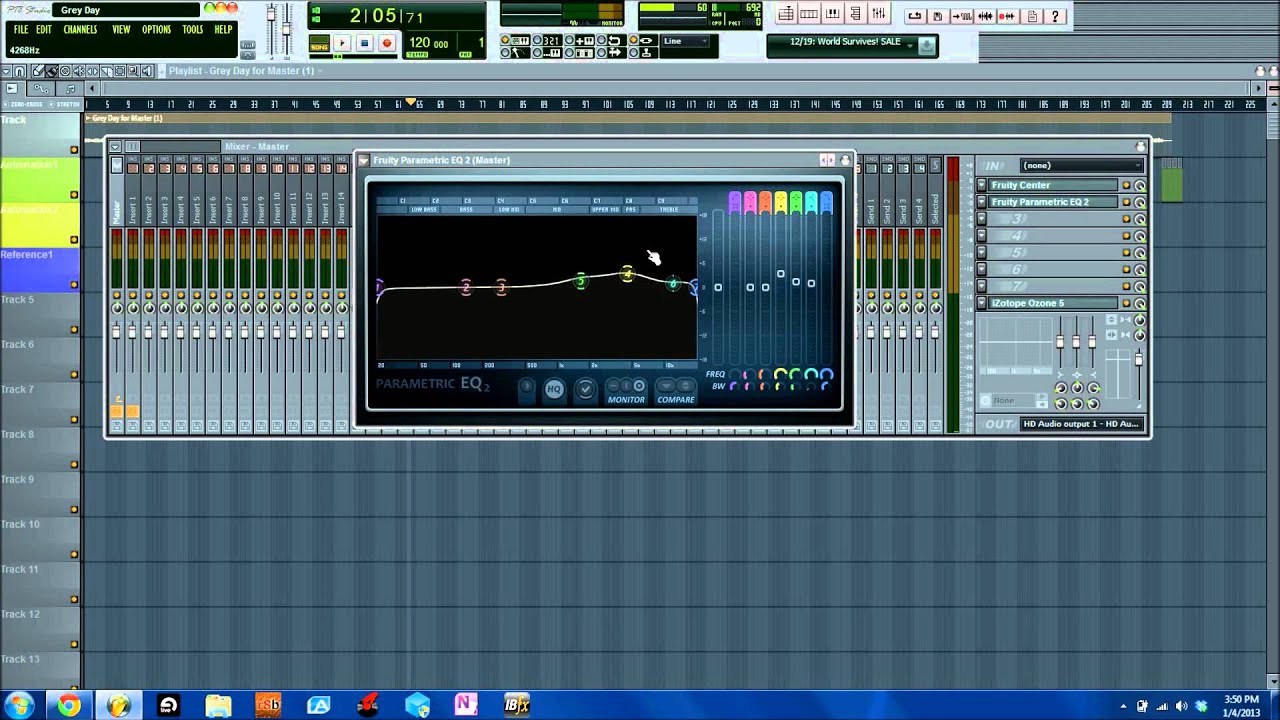Click the render to audio toolbar icon
The height and width of the screenshot is (720, 1280).
[x=962, y=16]
